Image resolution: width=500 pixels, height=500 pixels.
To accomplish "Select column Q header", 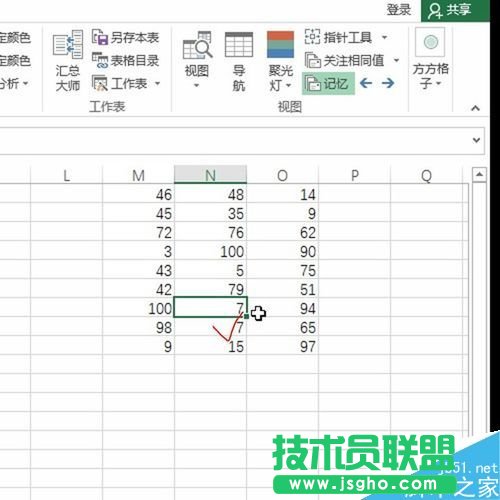I will [426, 175].
